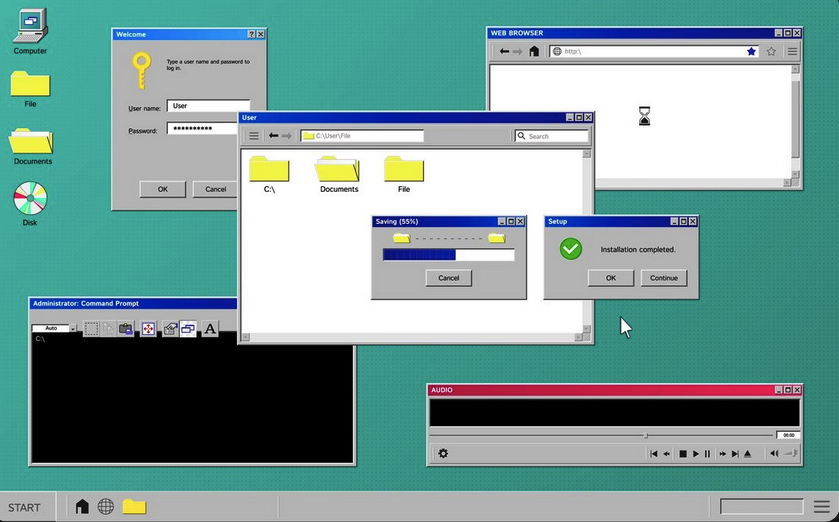Image resolution: width=839 pixels, height=522 pixels.
Task: Click the globe icon in the taskbar
Action: (106, 506)
